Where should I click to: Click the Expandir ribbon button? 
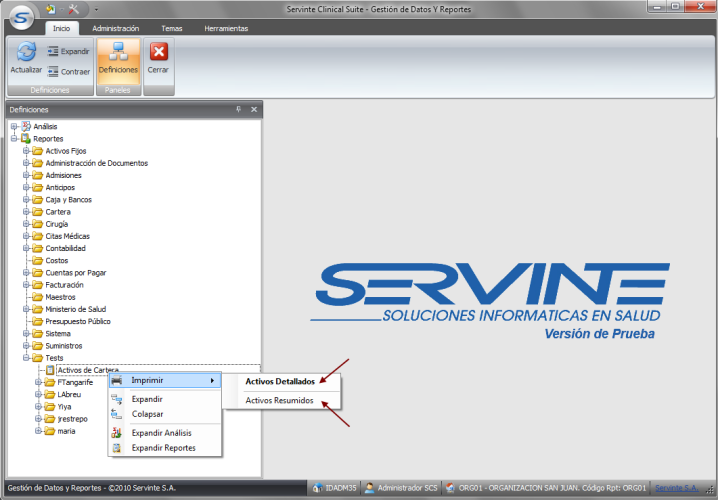(68, 51)
